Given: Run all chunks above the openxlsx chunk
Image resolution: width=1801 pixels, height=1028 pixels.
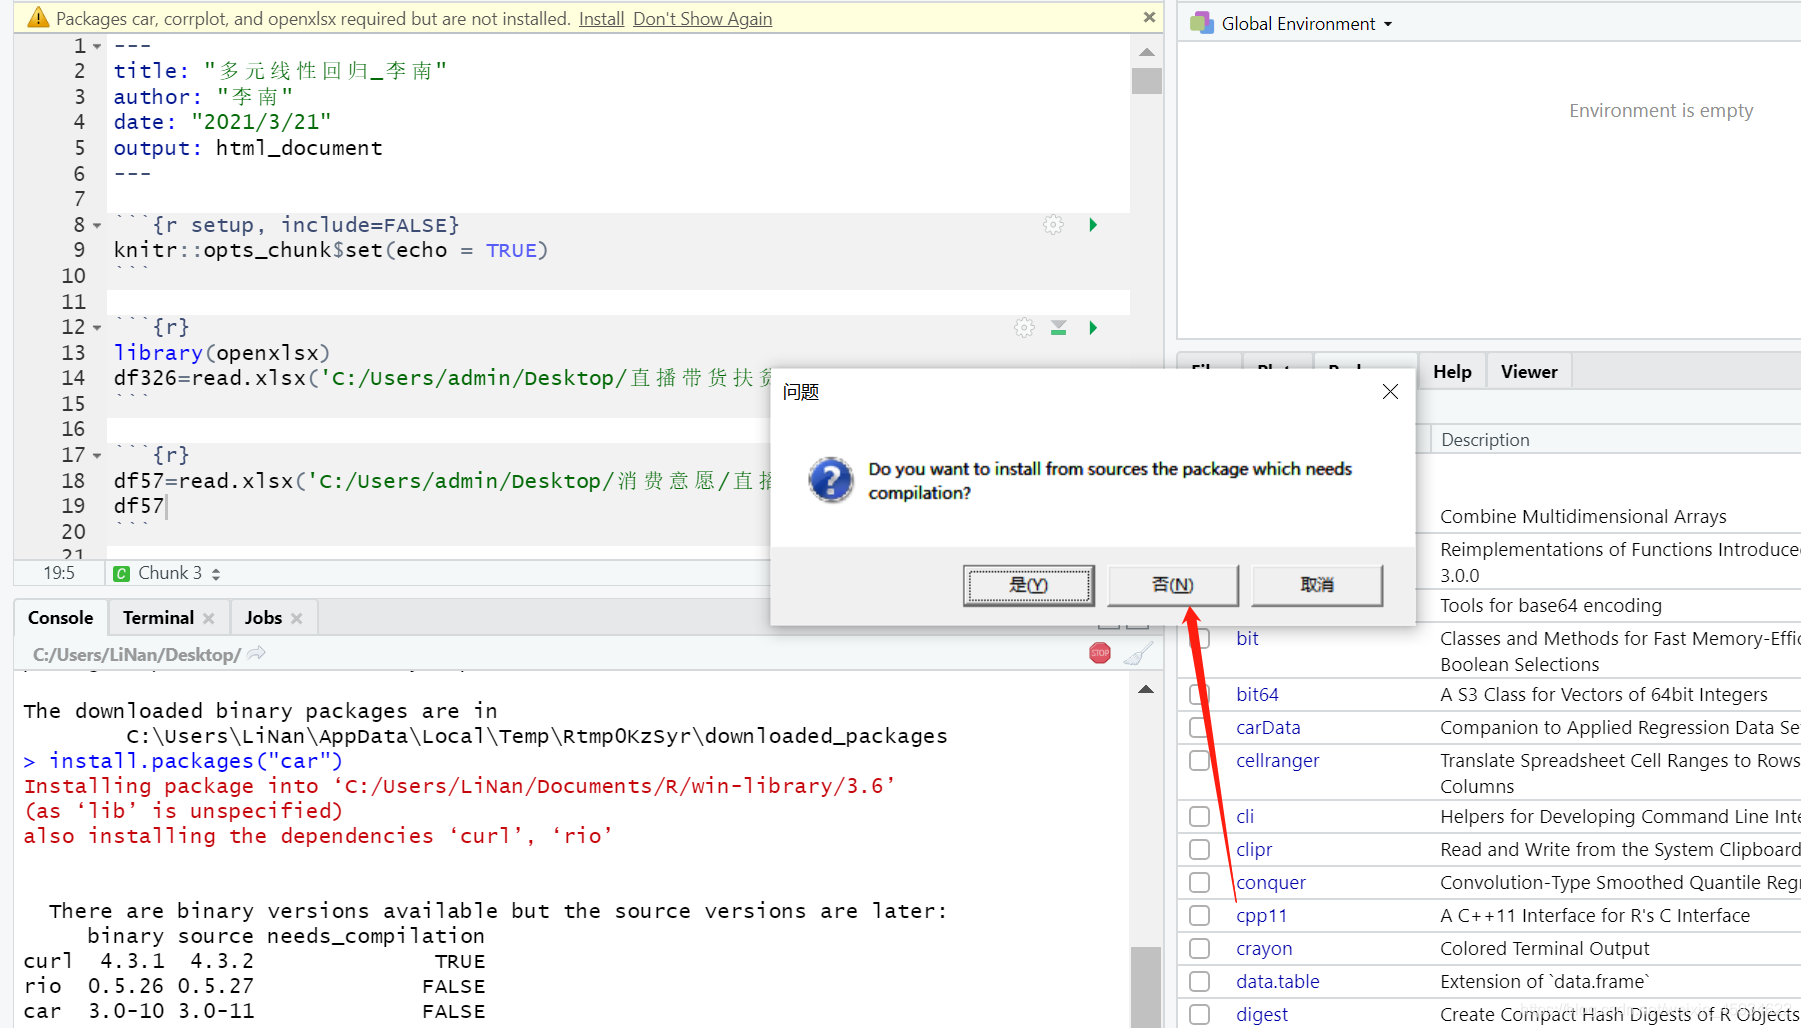Looking at the screenshot, I should 1058,327.
